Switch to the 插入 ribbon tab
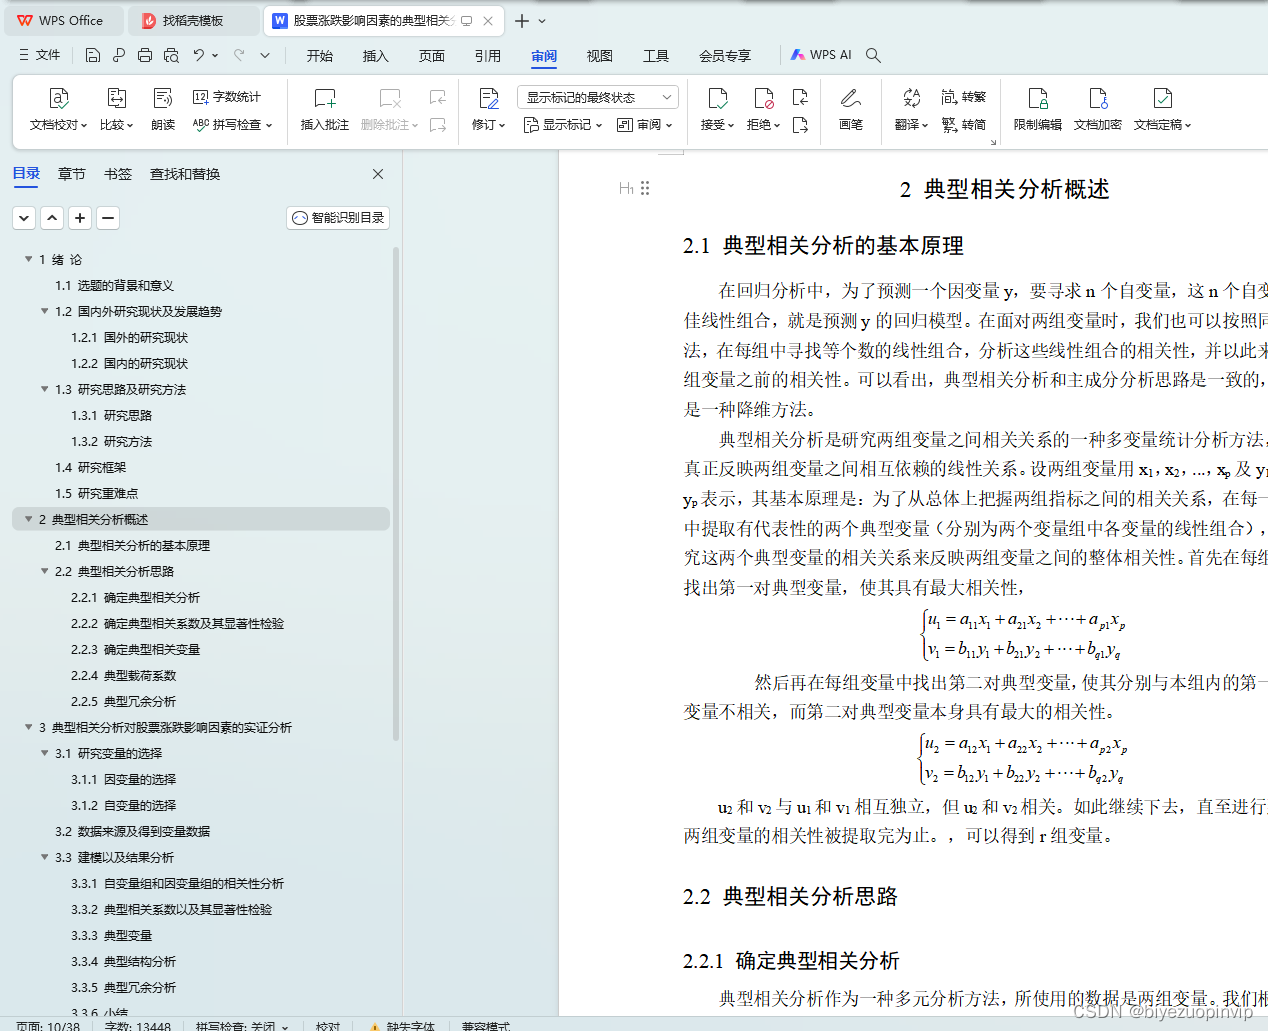The height and width of the screenshot is (1031, 1268). 375,56
